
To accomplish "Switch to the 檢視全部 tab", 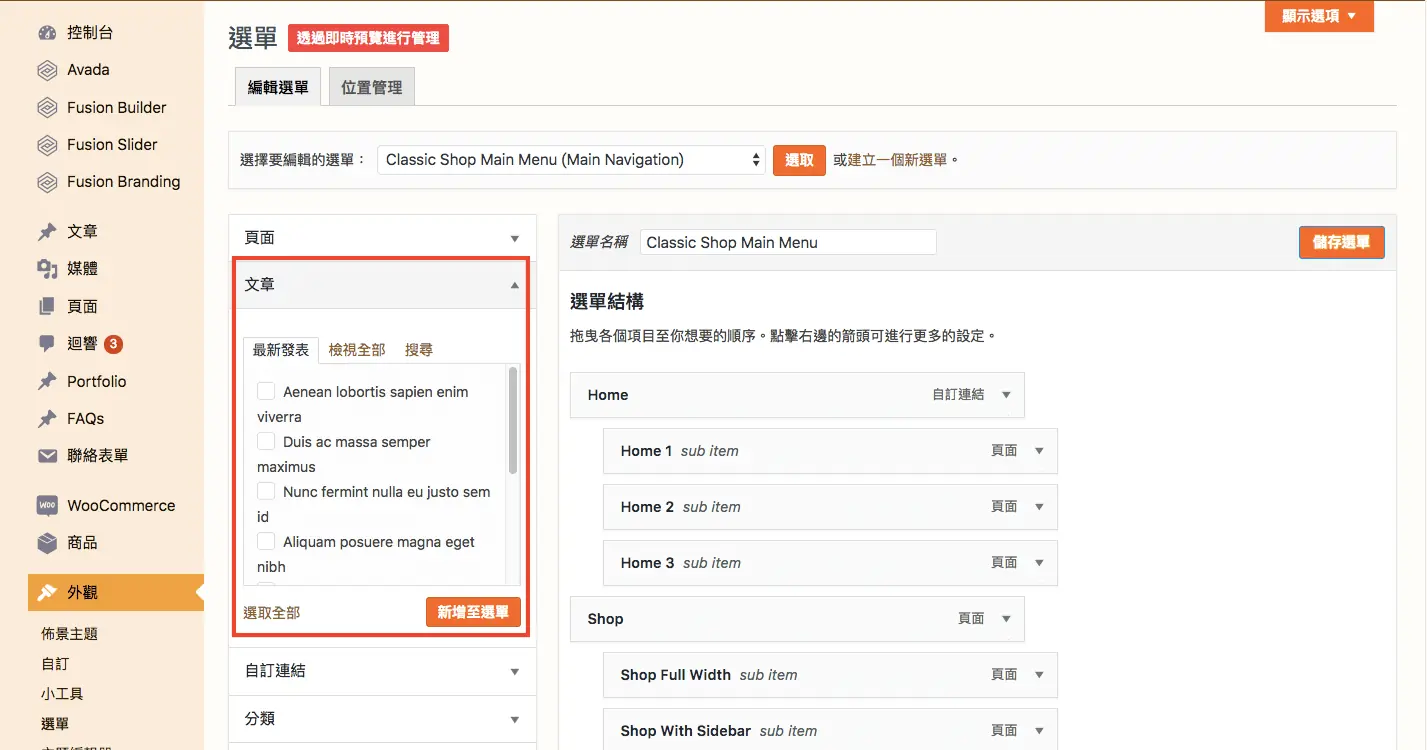I will (x=357, y=350).
